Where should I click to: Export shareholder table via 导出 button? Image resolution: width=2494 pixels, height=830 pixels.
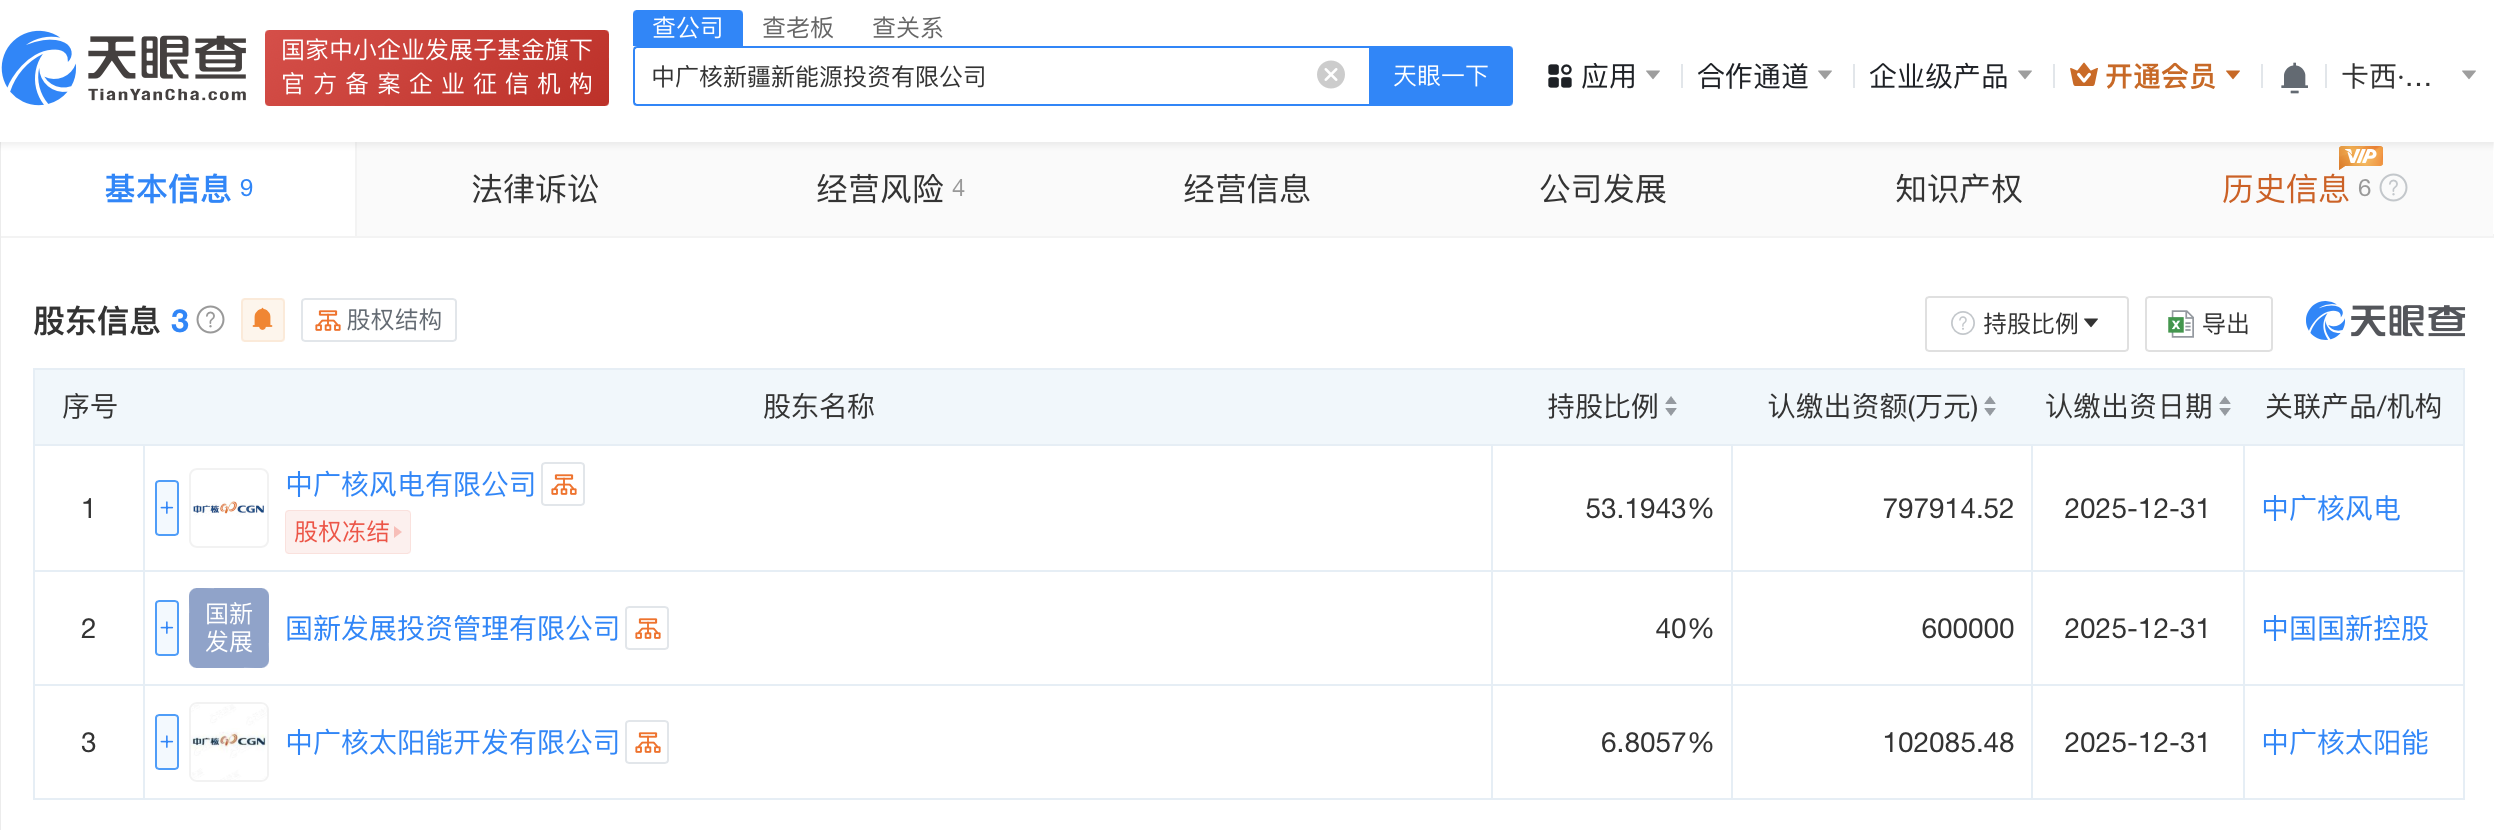(x=2208, y=324)
